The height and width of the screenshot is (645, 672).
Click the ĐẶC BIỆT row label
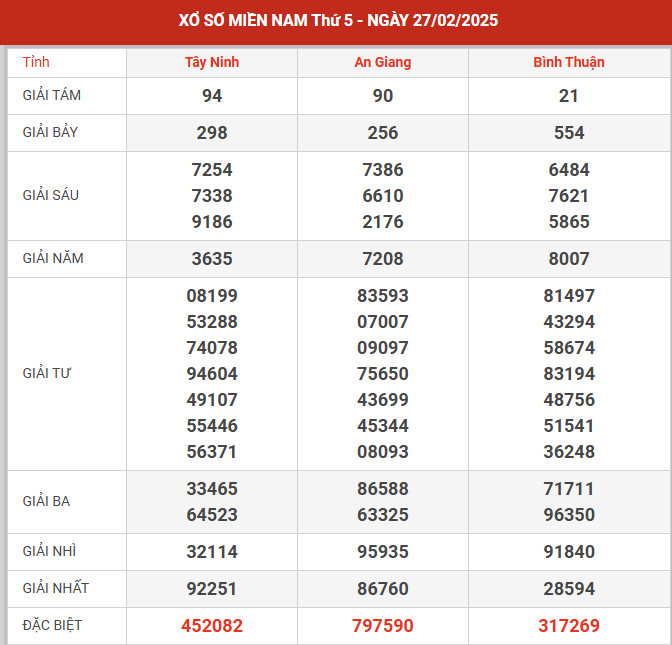tap(52, 625)
